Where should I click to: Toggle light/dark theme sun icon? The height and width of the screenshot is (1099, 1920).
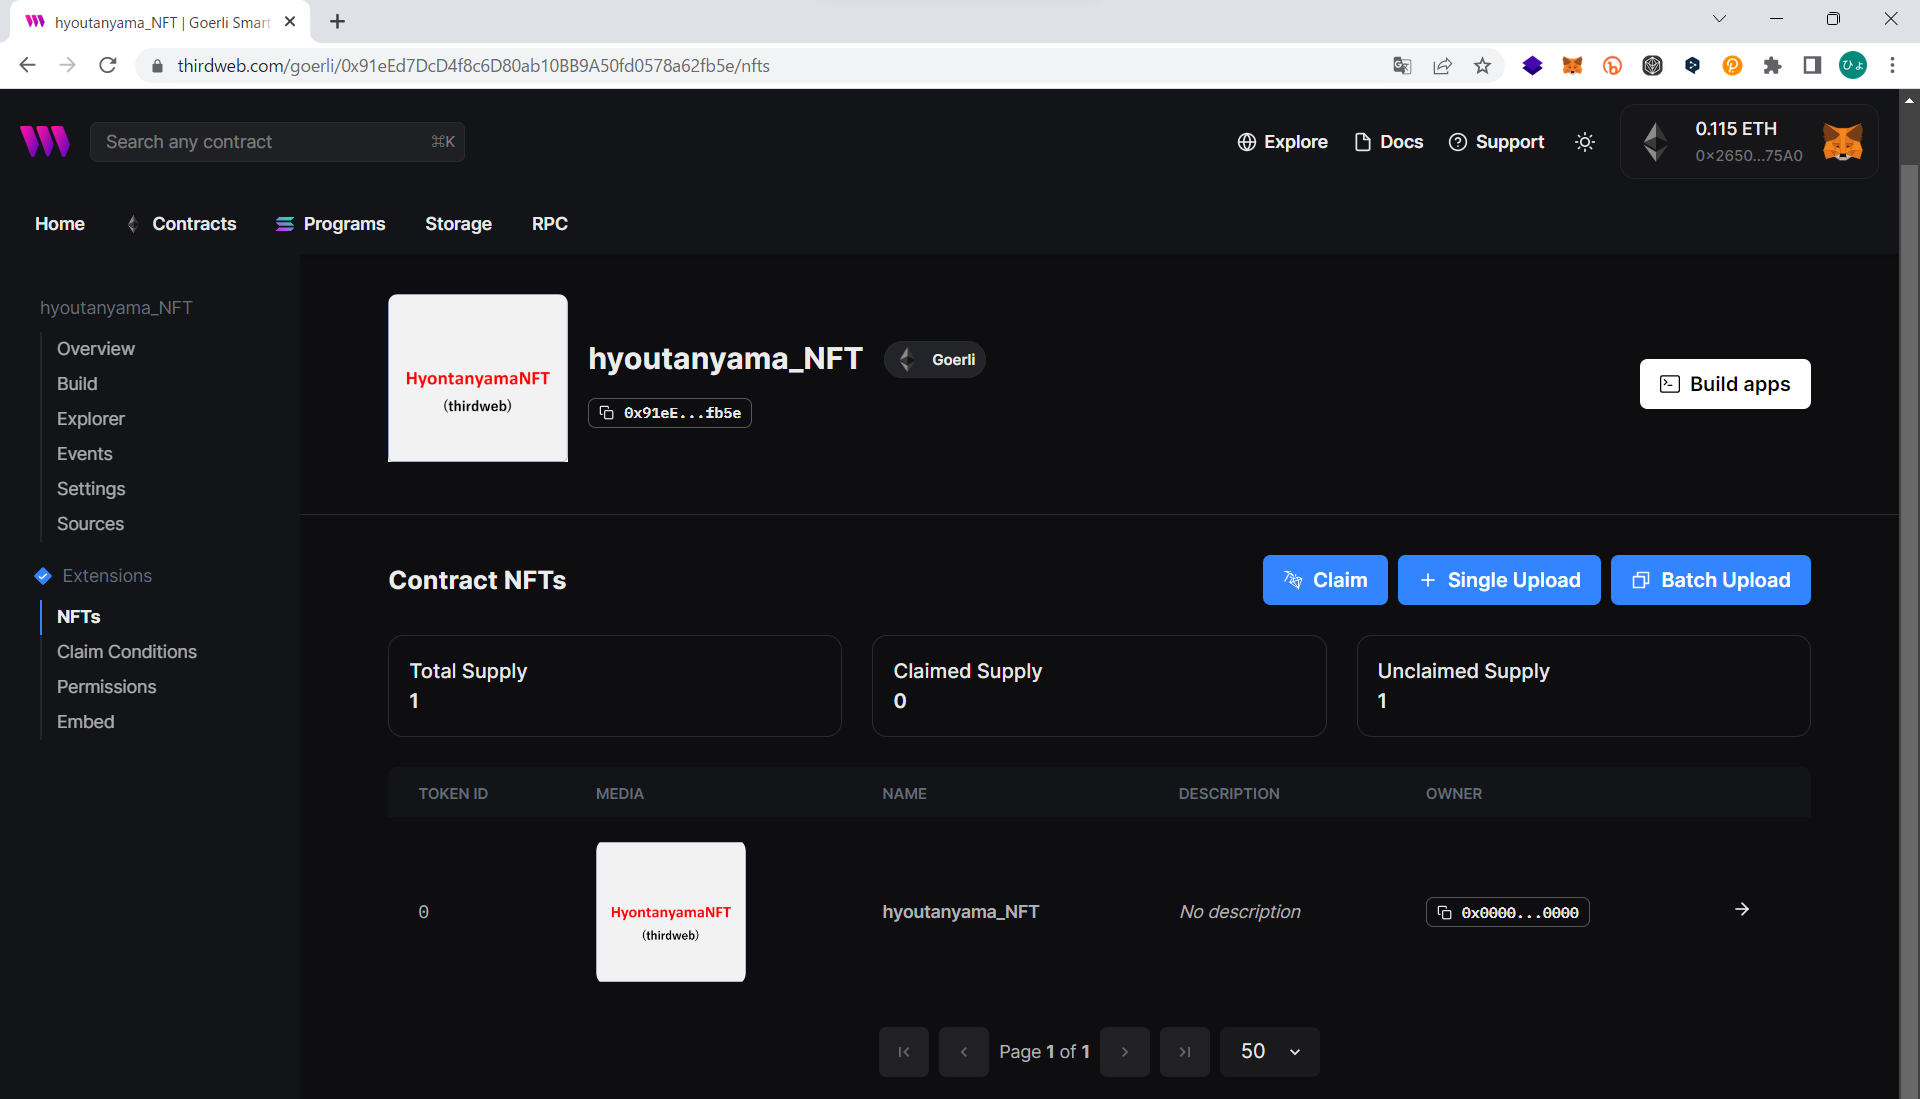tap(1584, 142)
